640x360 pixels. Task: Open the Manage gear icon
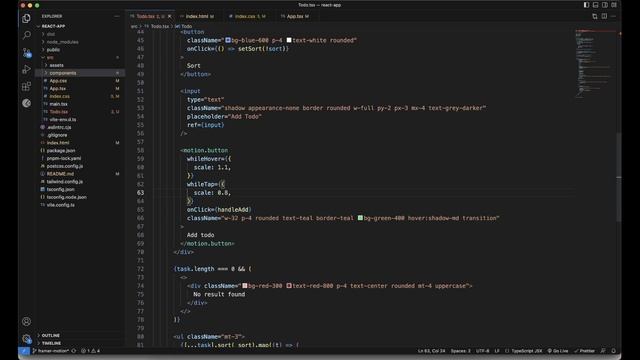click(27, 338)
